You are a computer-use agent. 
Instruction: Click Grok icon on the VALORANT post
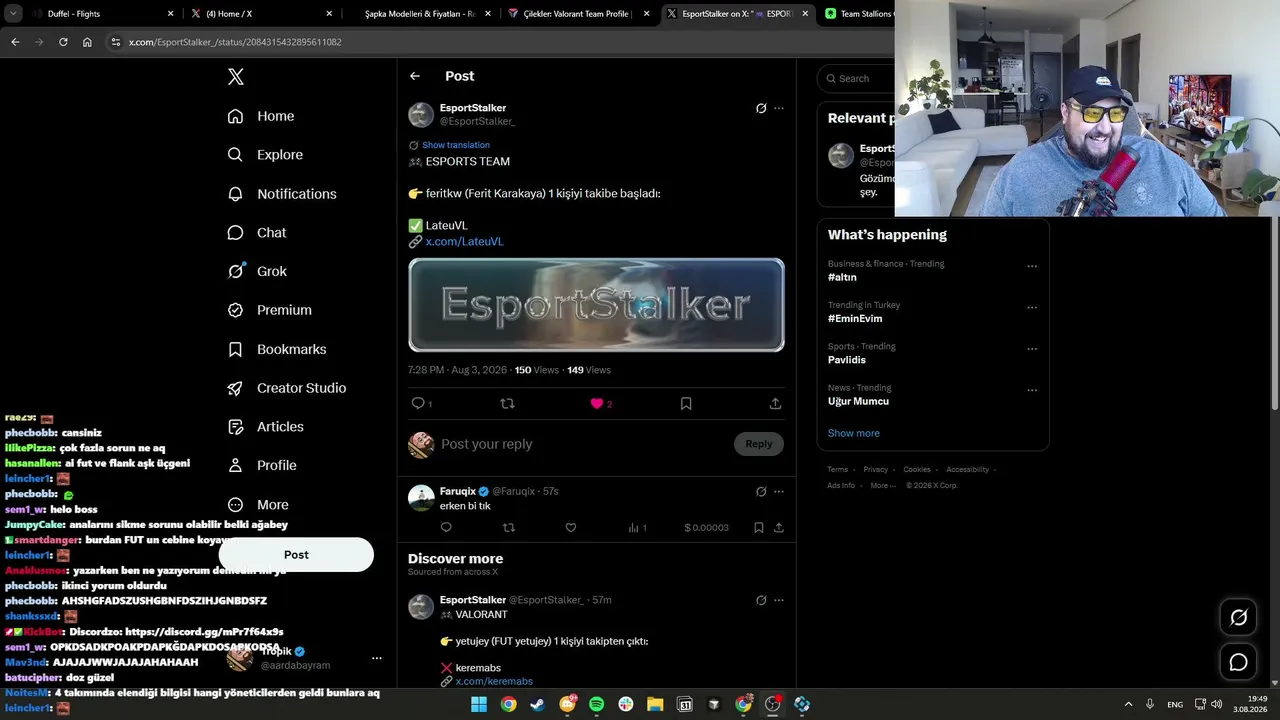tap(761, 600)
